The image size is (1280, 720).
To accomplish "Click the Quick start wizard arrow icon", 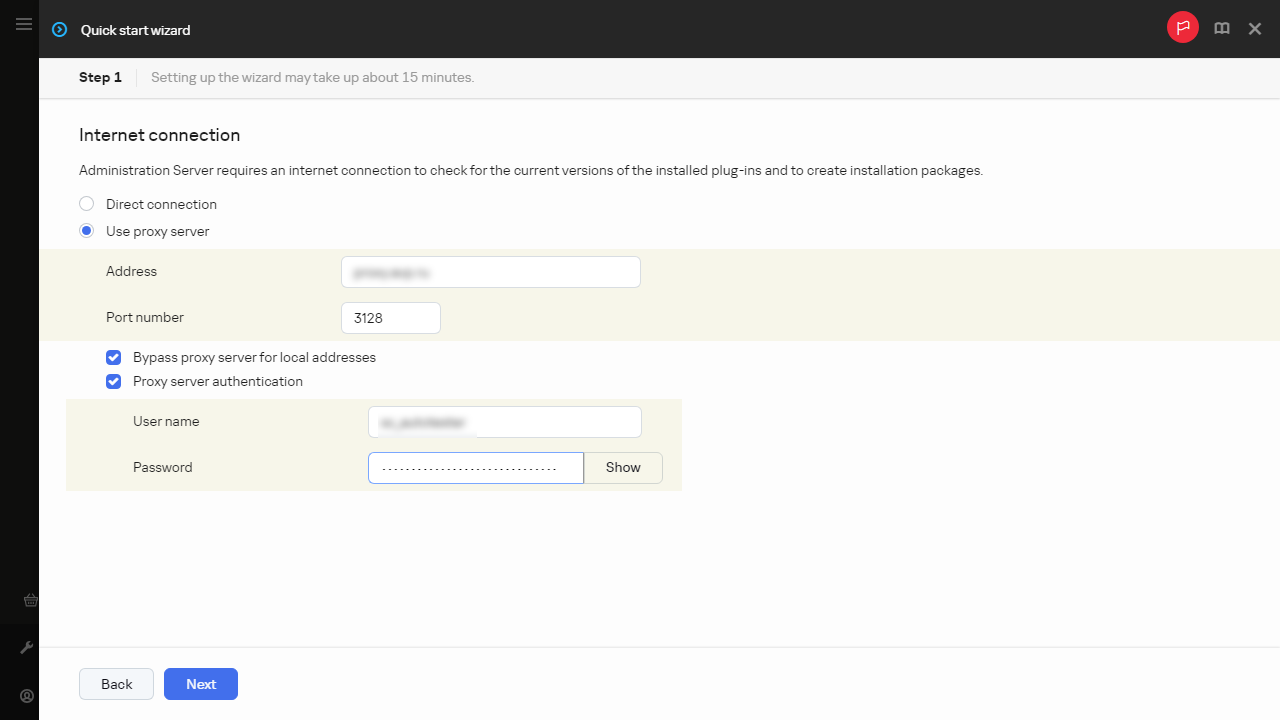I will click(60, 30).
